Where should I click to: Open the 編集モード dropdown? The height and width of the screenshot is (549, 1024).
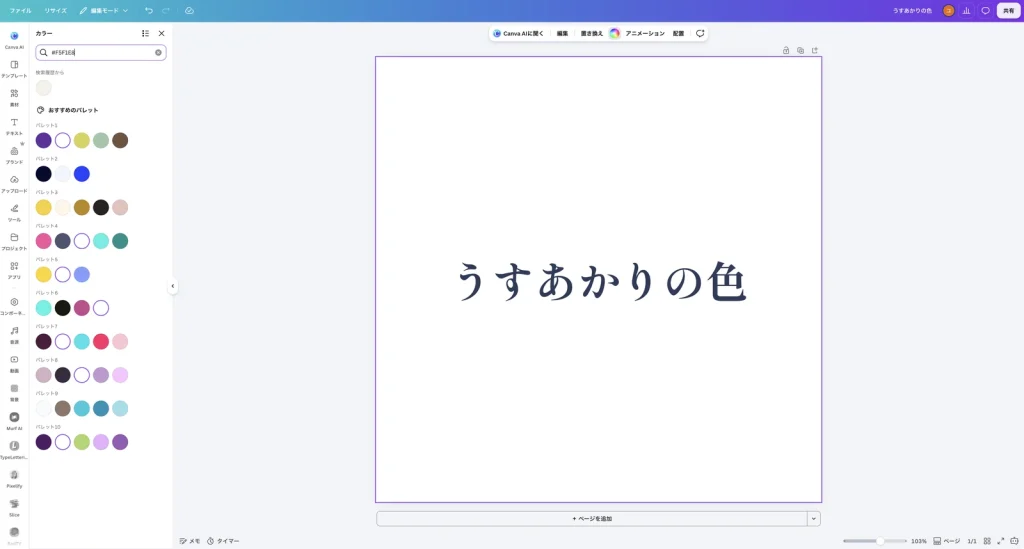coord(104,10)
